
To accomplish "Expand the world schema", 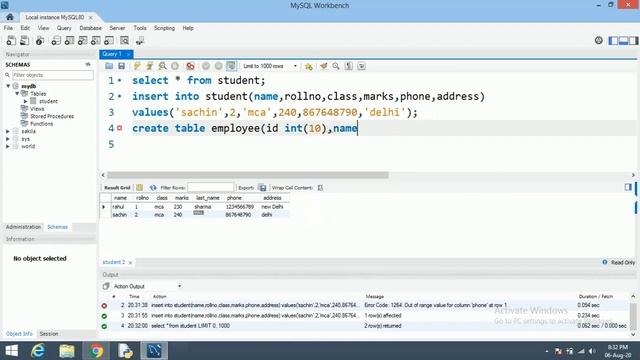I will click(8, 146).
